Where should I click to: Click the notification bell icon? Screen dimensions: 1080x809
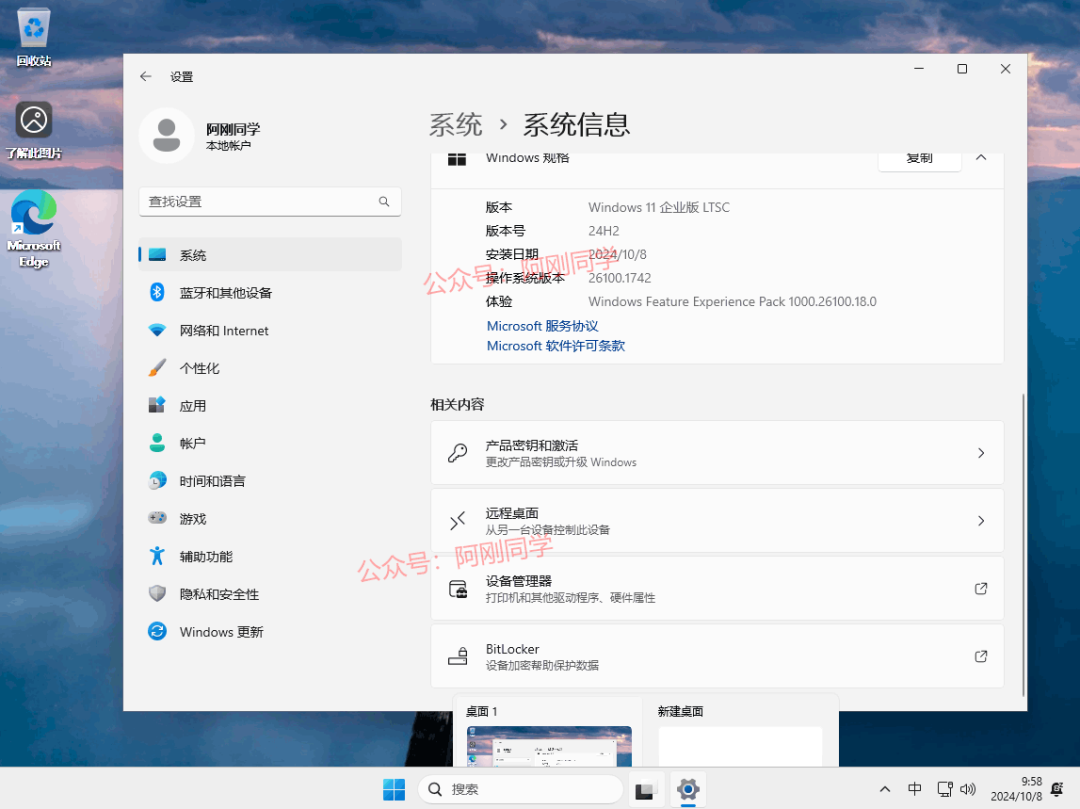coord(1057,789)
